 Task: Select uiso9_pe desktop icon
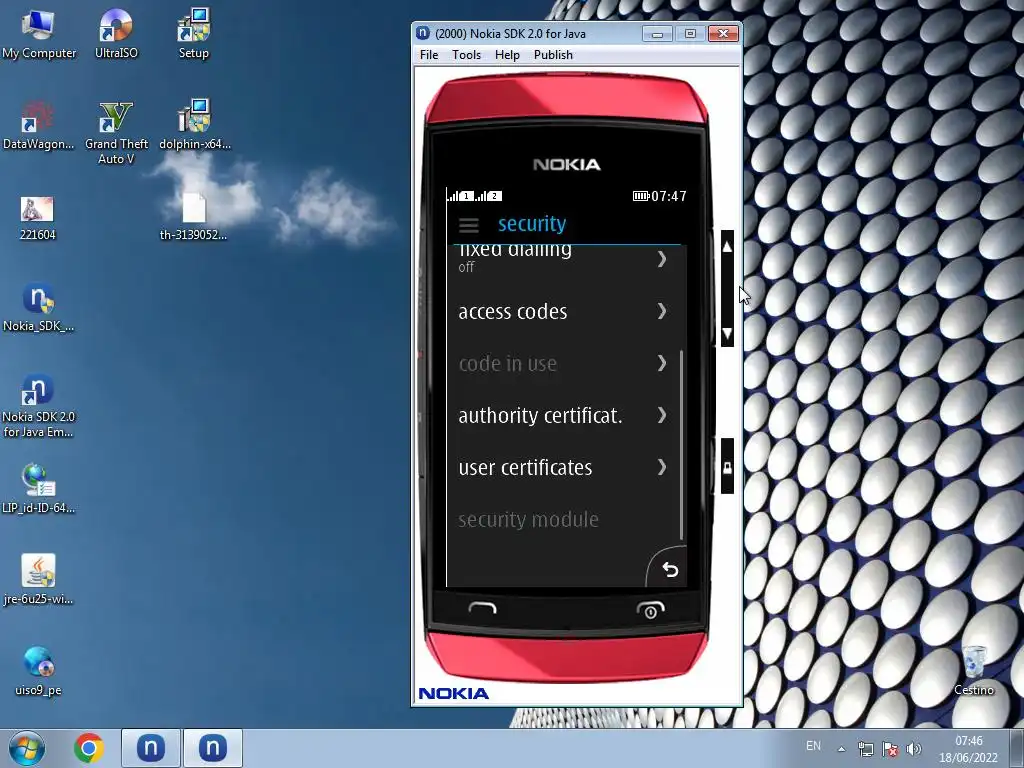coord(38,671)
